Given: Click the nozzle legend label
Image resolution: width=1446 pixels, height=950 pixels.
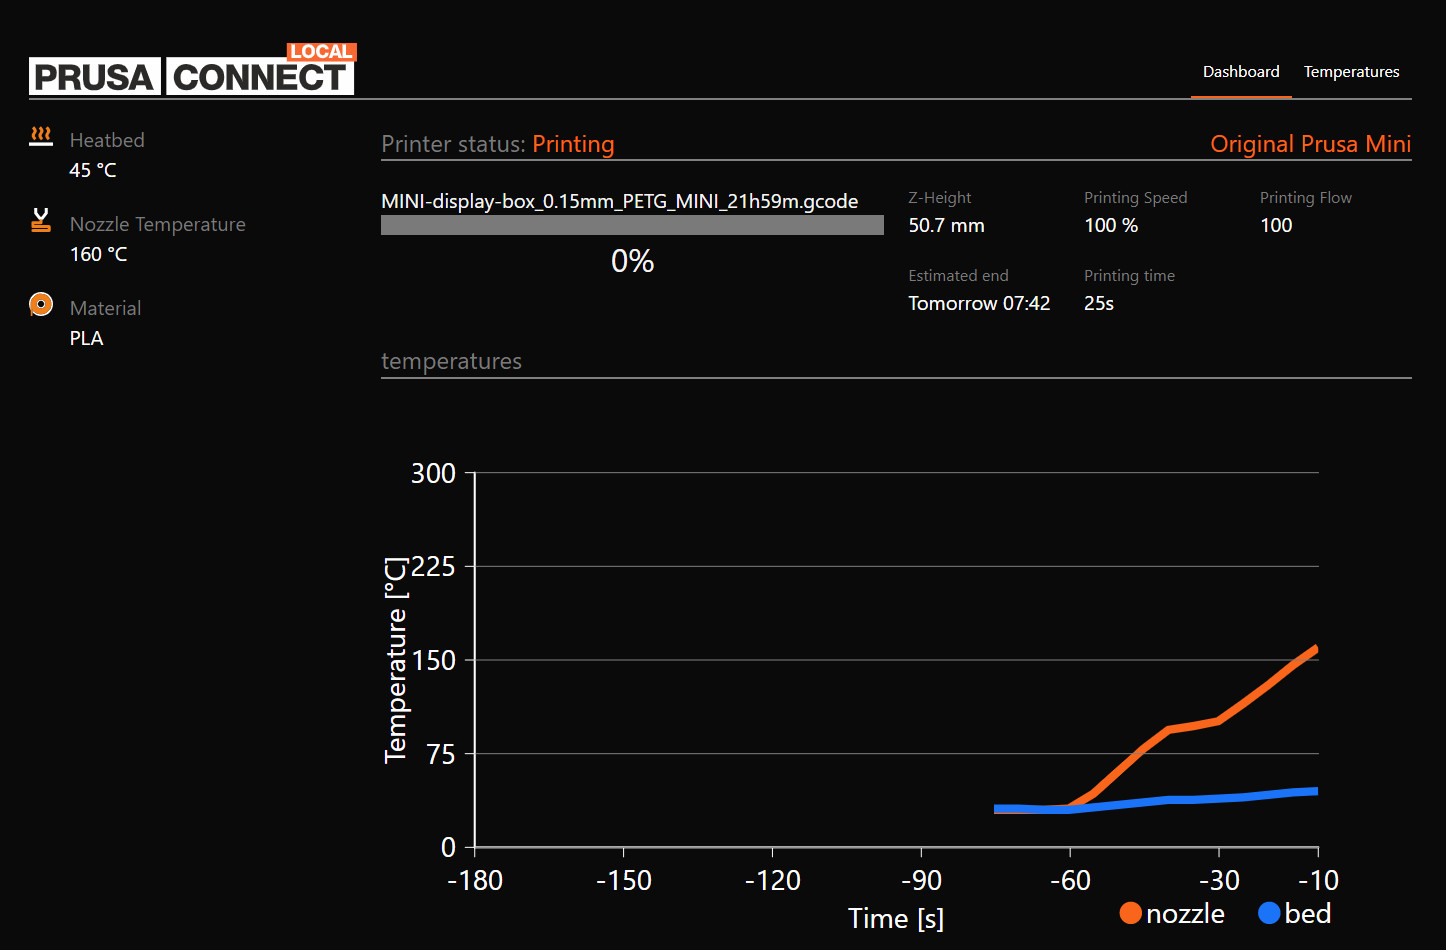Looking at the screenshot, I should pyautogui.click(x=1185, y=914).
